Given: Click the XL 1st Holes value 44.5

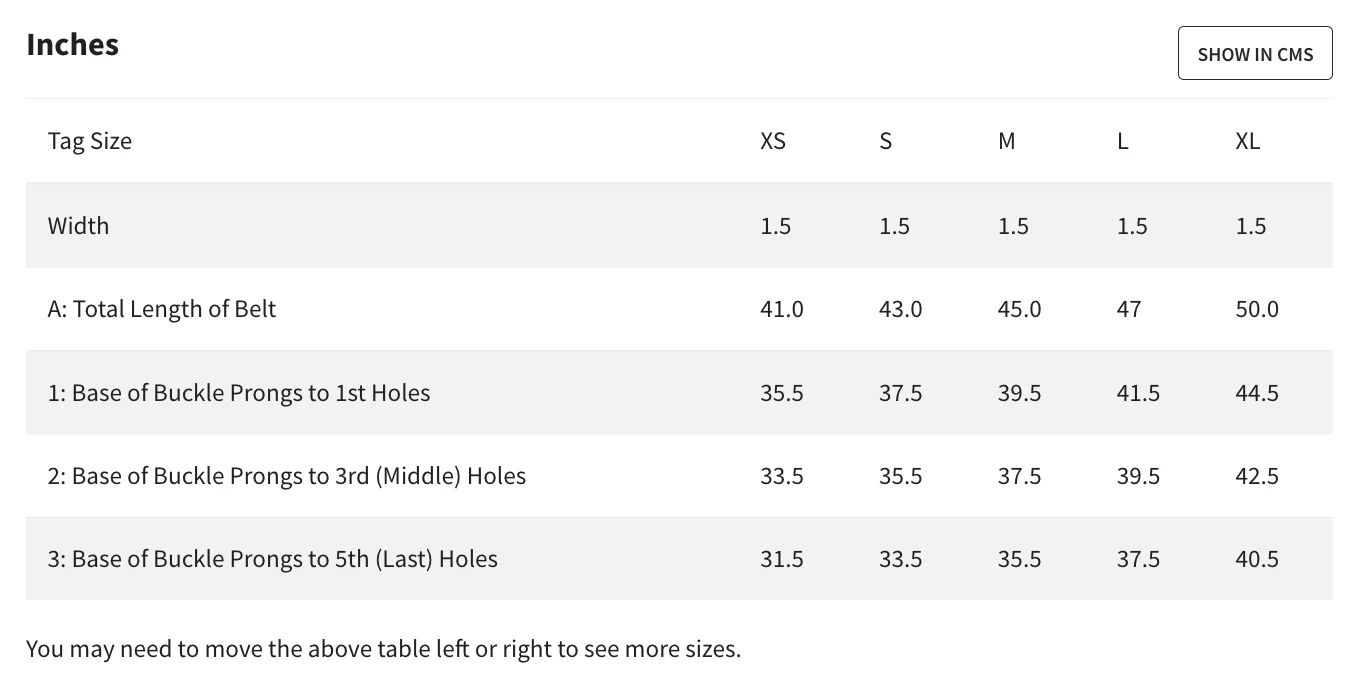Looking at the screenshot, I should pos(1257,393).
